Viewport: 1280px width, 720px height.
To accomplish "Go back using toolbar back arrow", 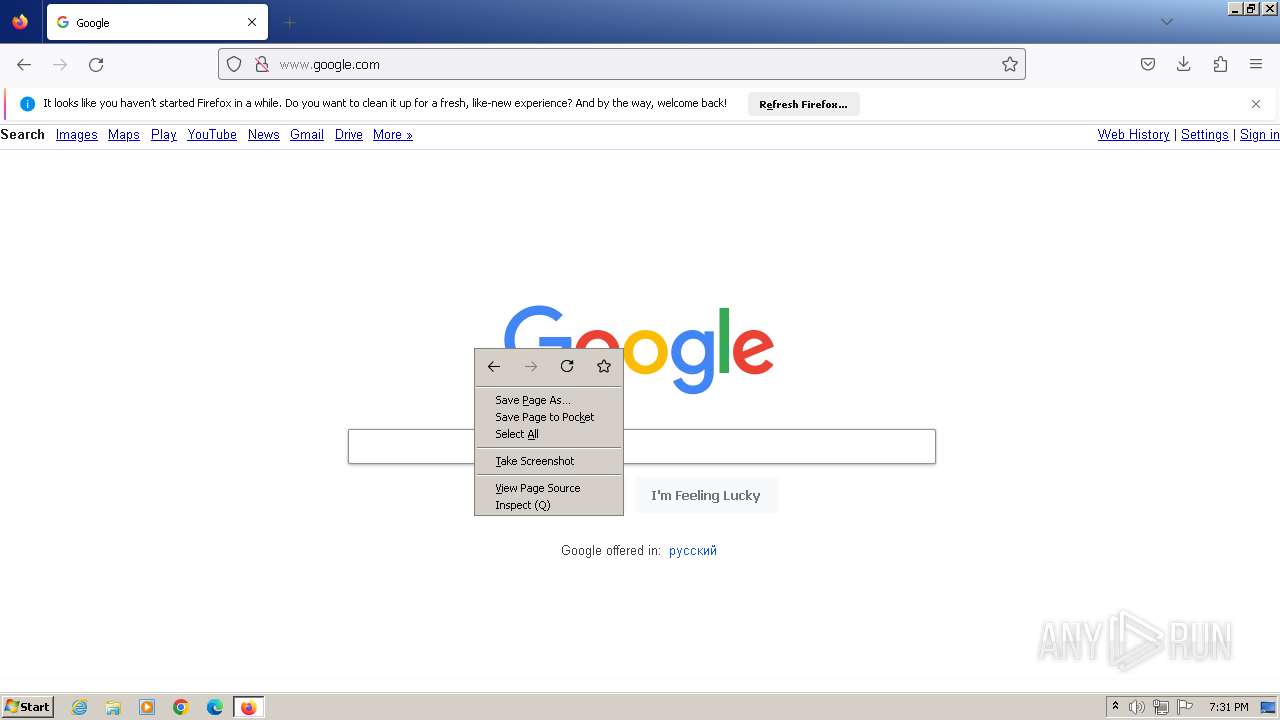I will tap(24, 64).
